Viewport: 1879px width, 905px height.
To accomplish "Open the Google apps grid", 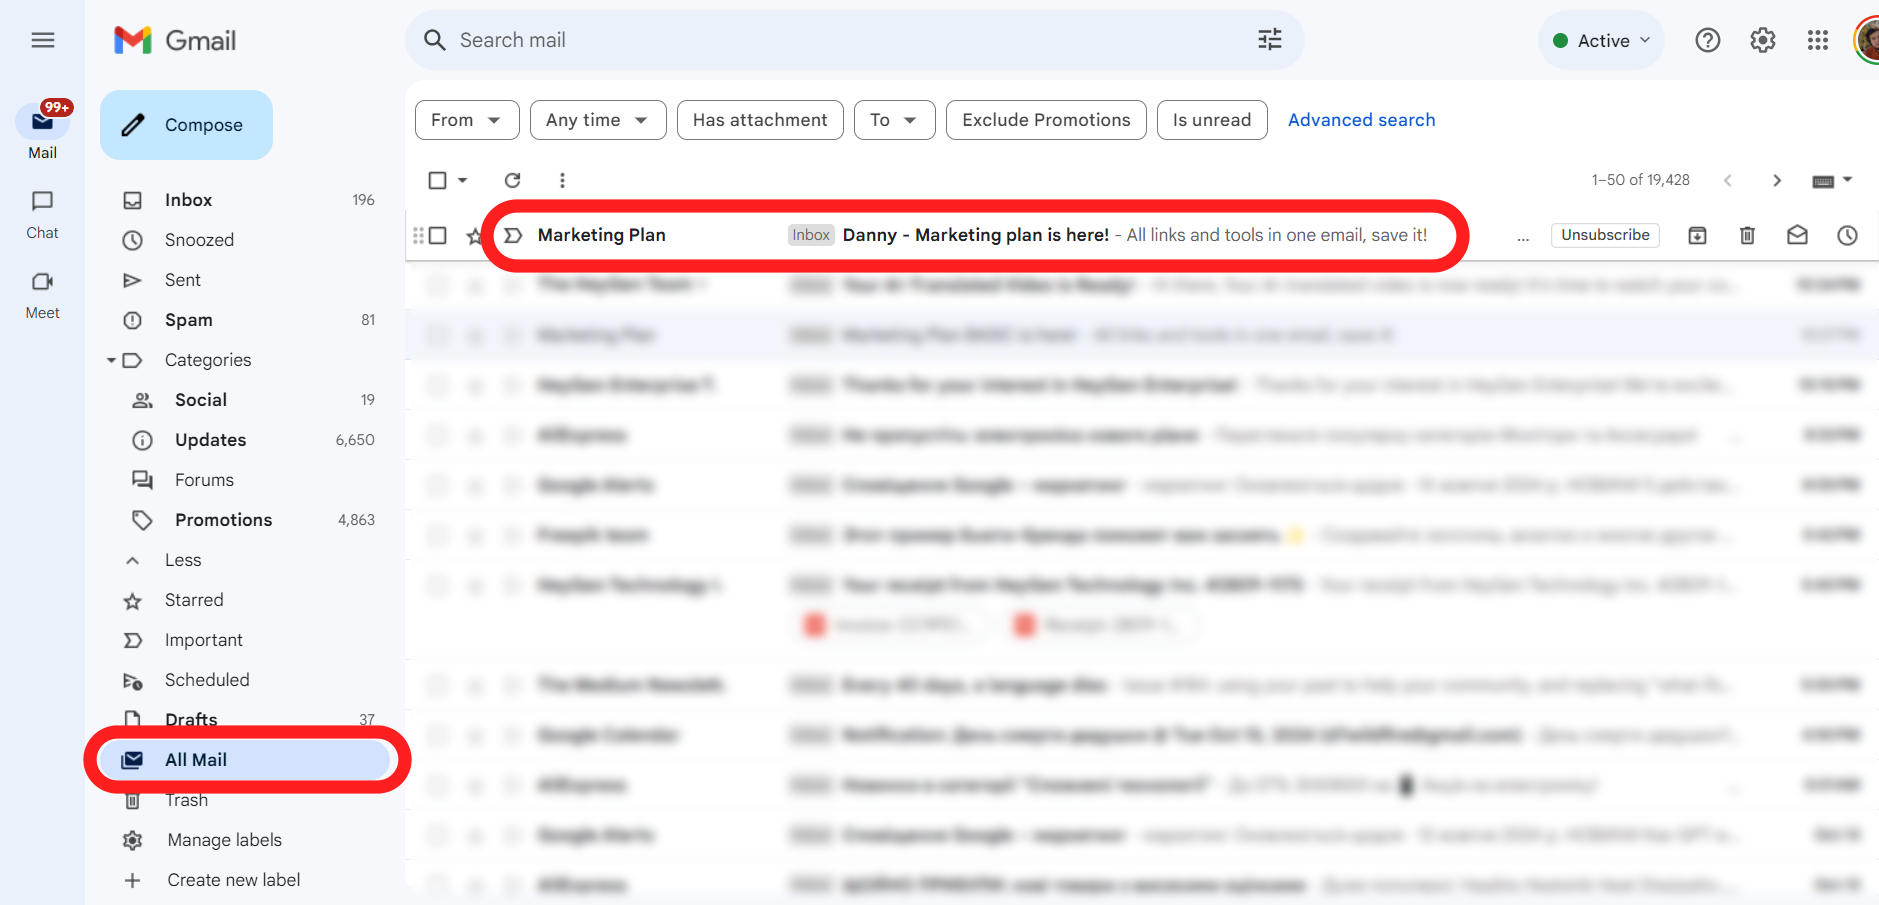I will pyautogui.click(x=1817, y=40).
